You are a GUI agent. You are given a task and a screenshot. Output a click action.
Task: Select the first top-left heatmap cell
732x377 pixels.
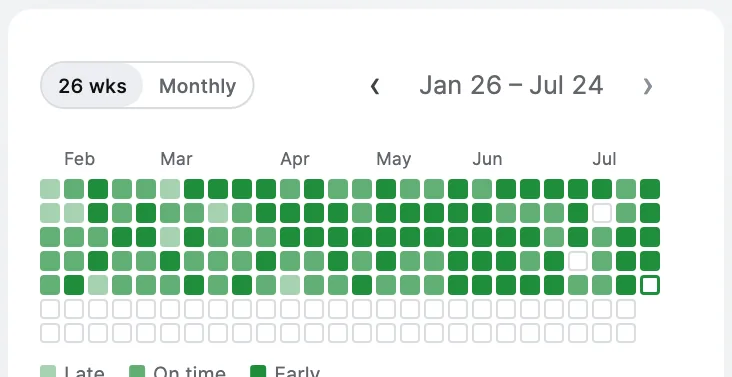tap(50, 189)
